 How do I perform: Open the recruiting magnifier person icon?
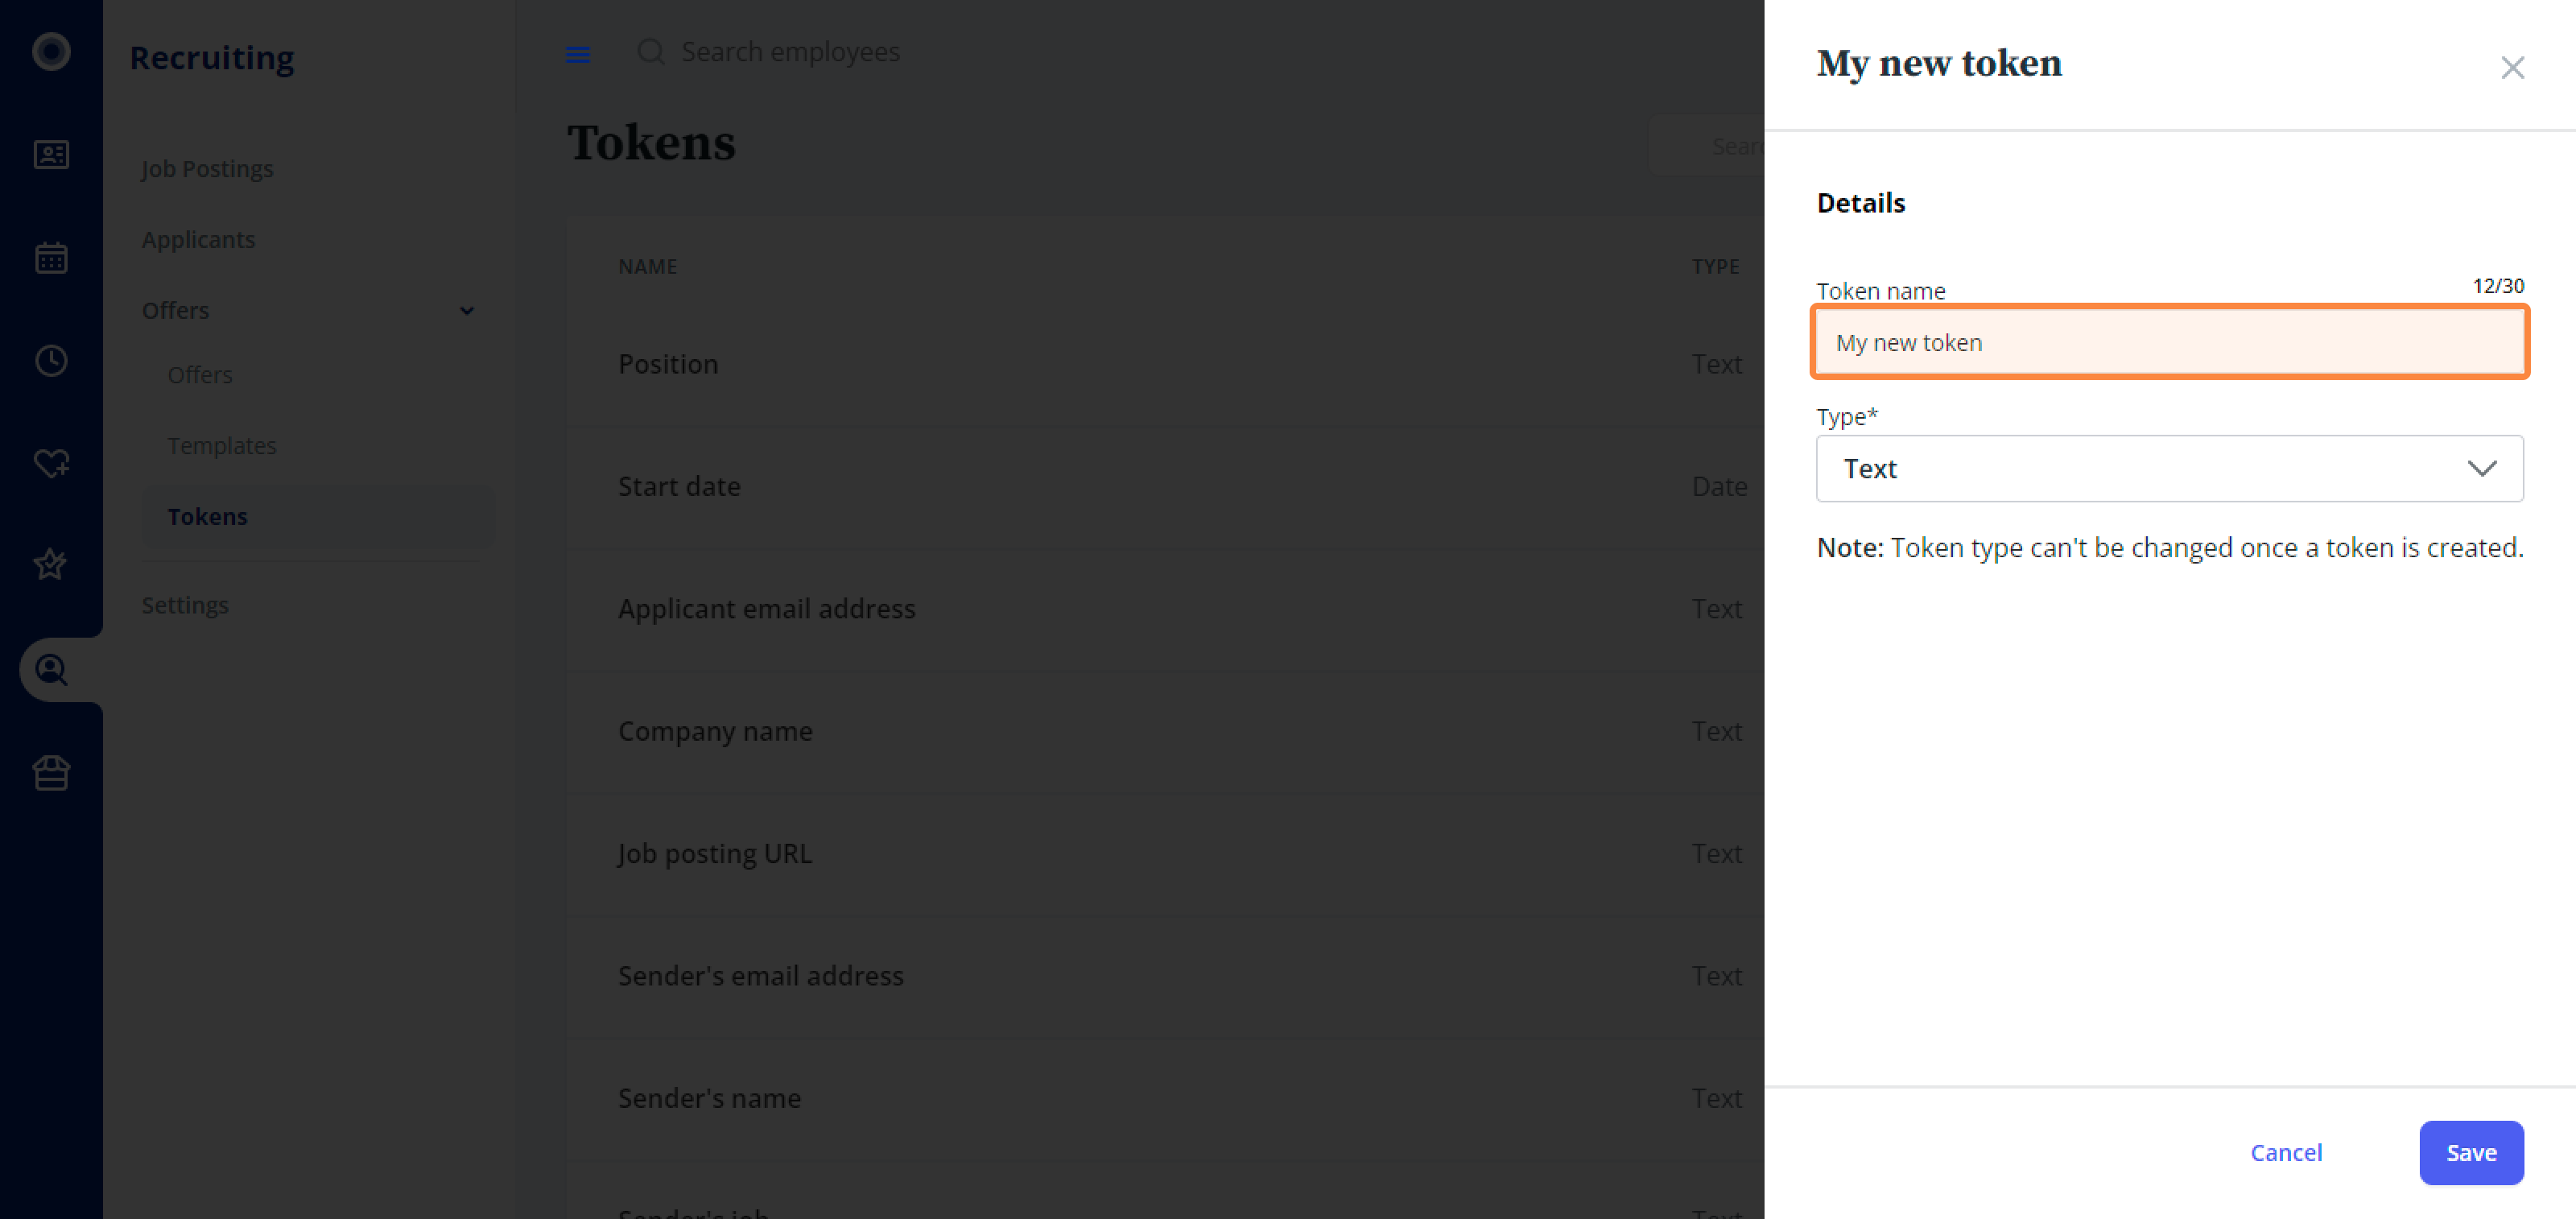coord(51,669)
